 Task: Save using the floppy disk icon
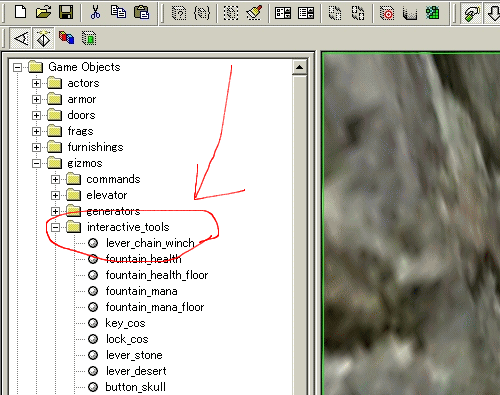pos(66,12)
